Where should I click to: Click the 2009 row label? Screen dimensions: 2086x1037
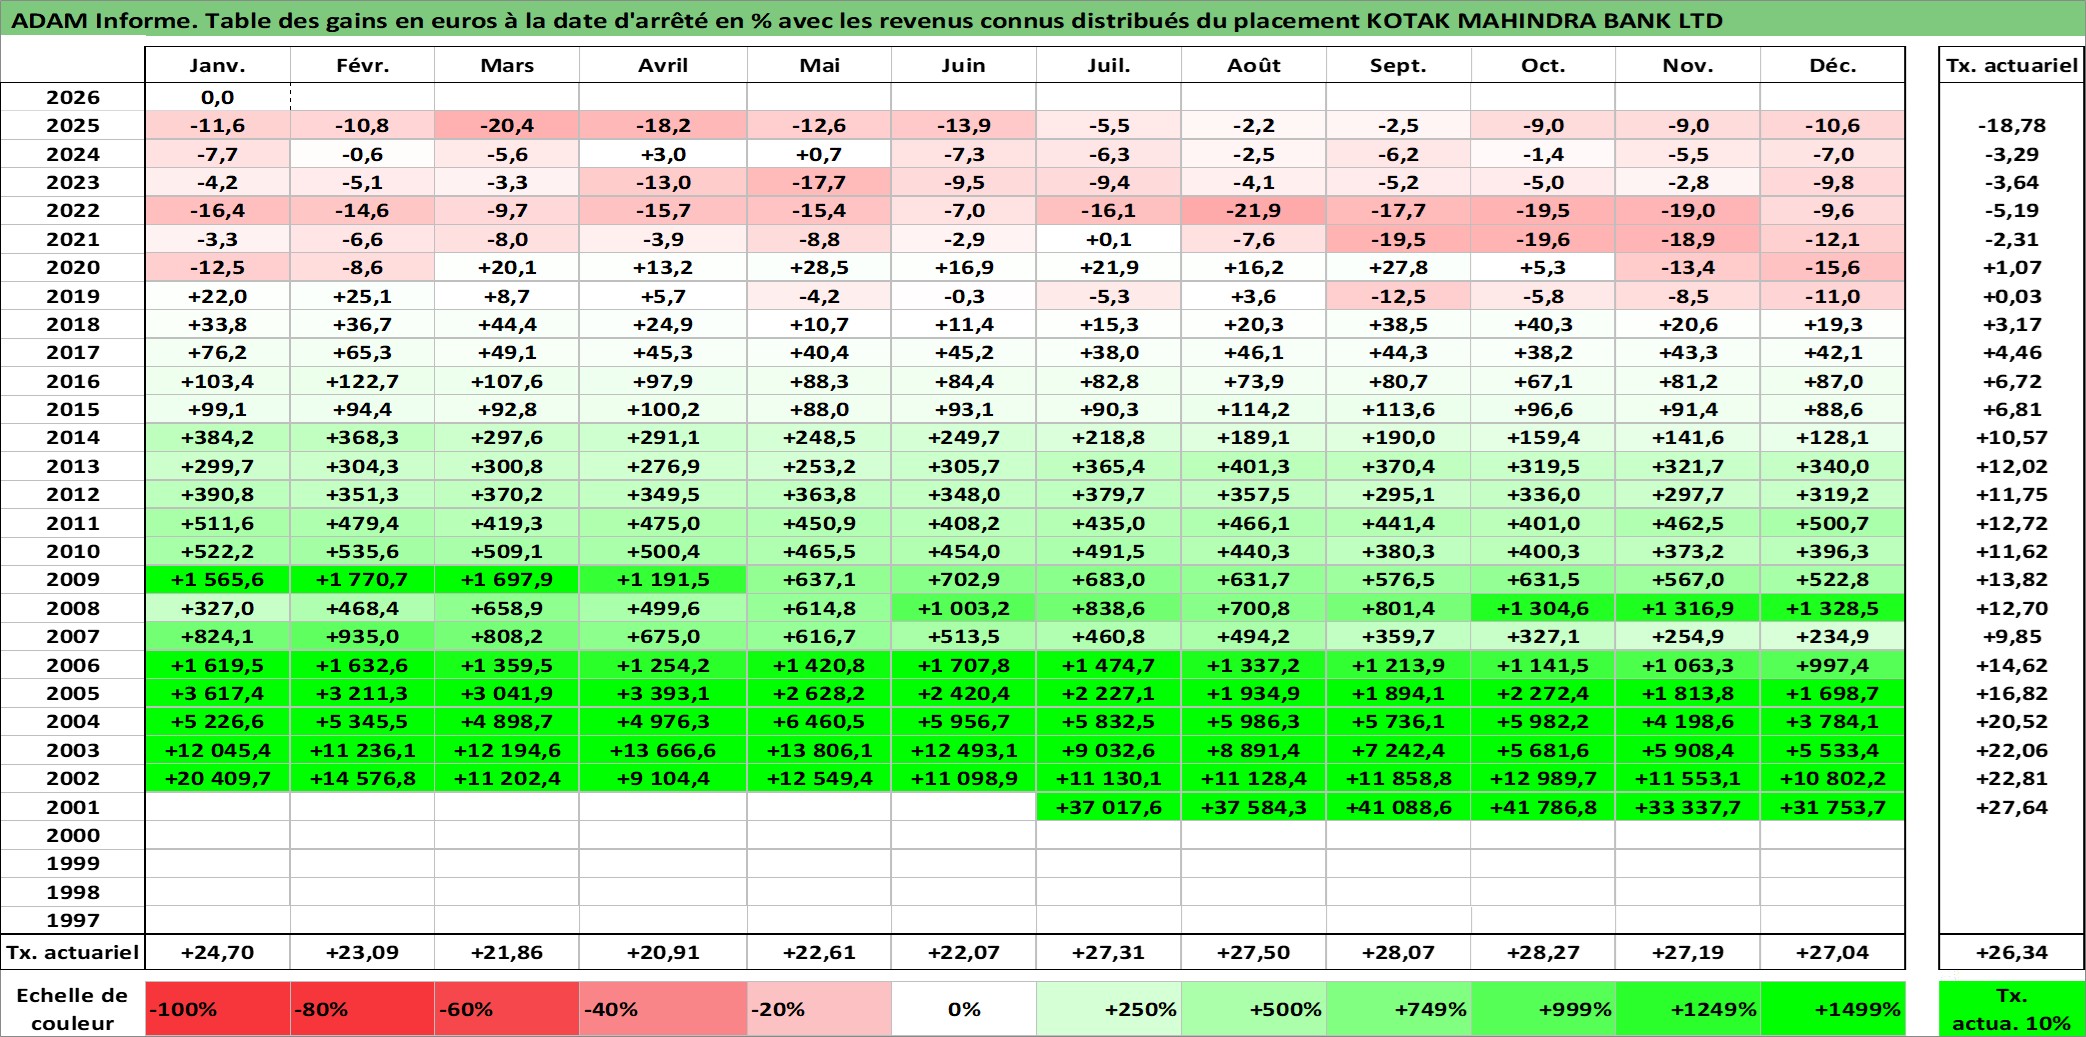[x=73, y=579]
